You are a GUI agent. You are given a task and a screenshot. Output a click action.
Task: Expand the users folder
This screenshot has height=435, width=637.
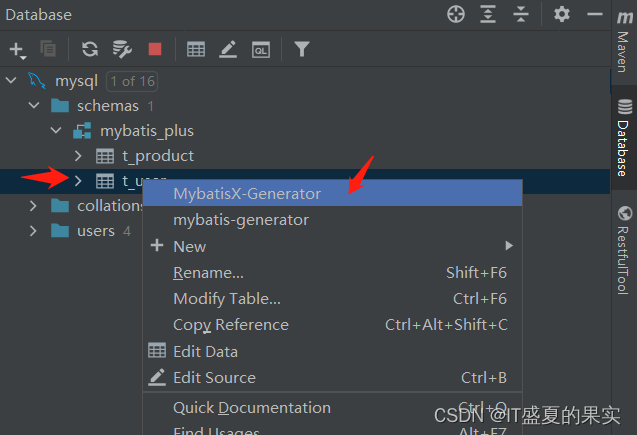pos(33,231)
